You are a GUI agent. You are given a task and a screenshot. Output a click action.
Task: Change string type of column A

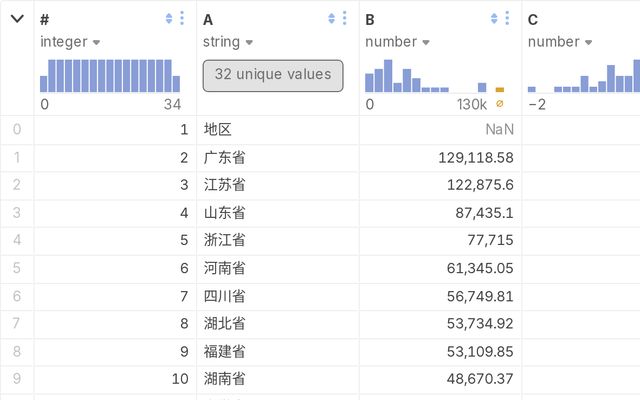(228, 42)
